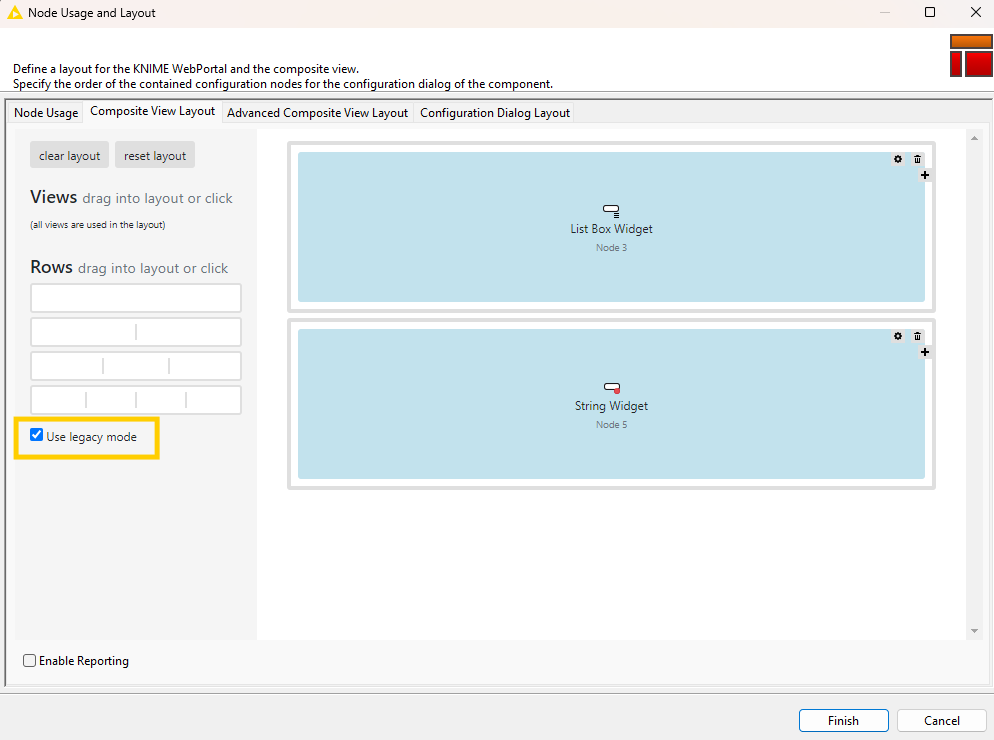Open Advanced Composite View Layout tab

[317, 113]
